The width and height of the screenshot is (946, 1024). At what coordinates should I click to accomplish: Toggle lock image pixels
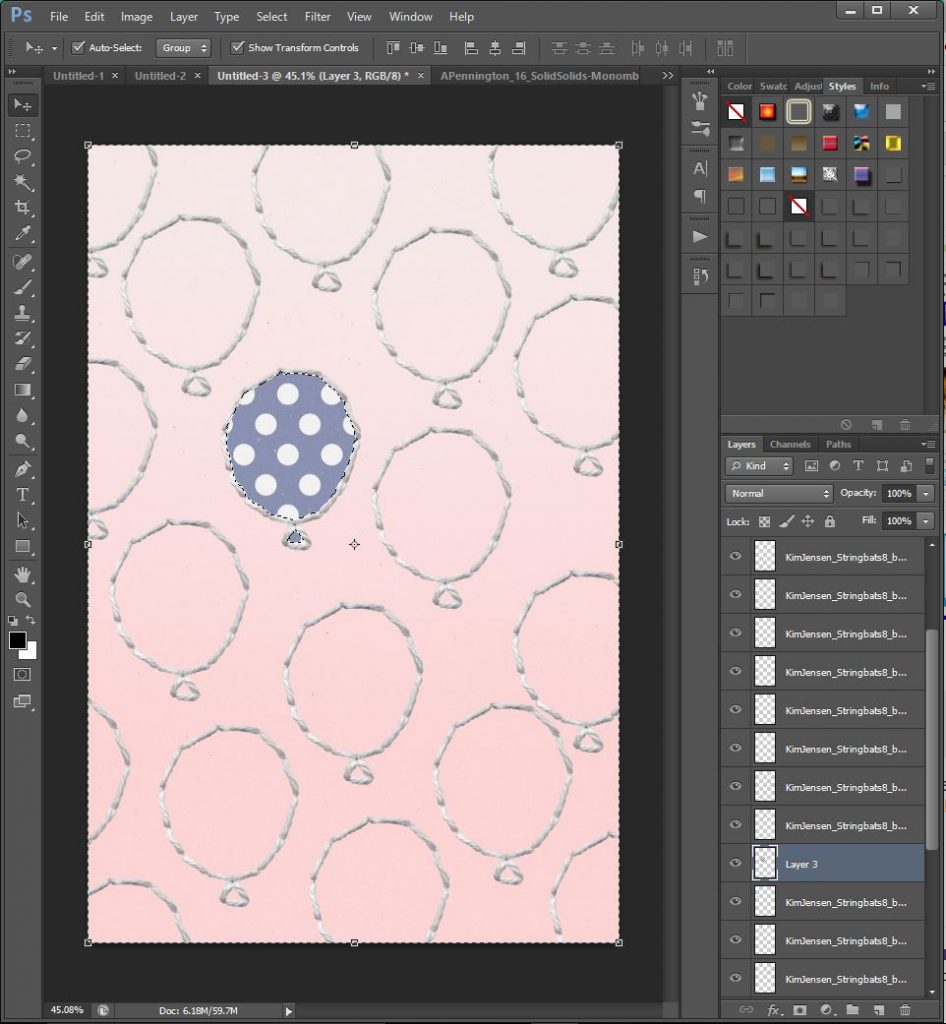(787, 521)
